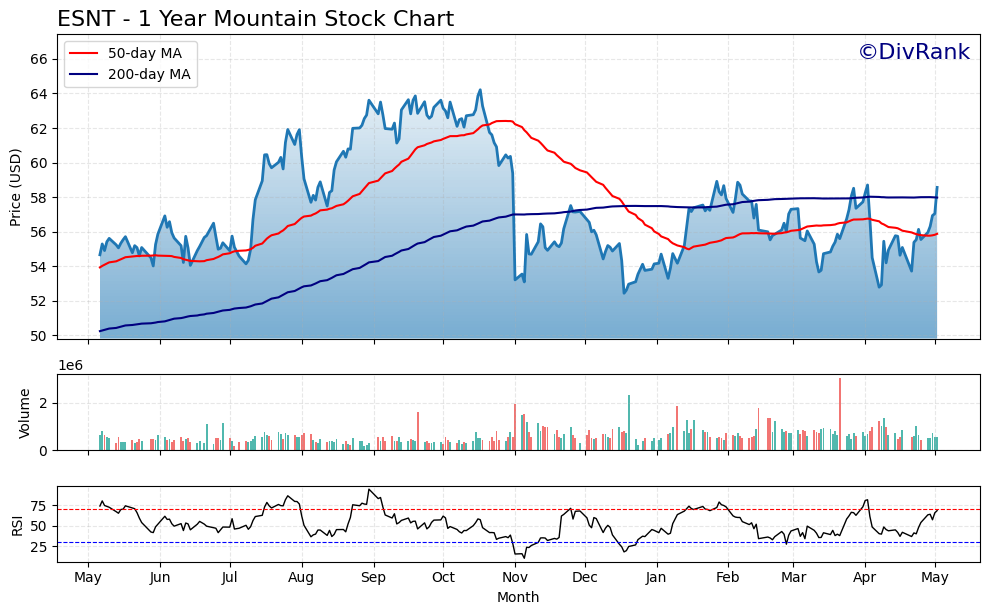The image size is (989, 615).
Task: Click the "Oct" month label
Action: pyautogui.click(x=443, y=578)
